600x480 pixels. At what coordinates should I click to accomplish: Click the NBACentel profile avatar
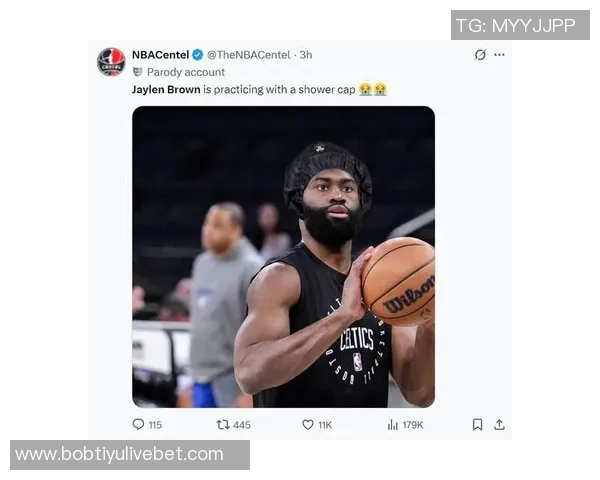pyautogui.click(x=111, y=62)
